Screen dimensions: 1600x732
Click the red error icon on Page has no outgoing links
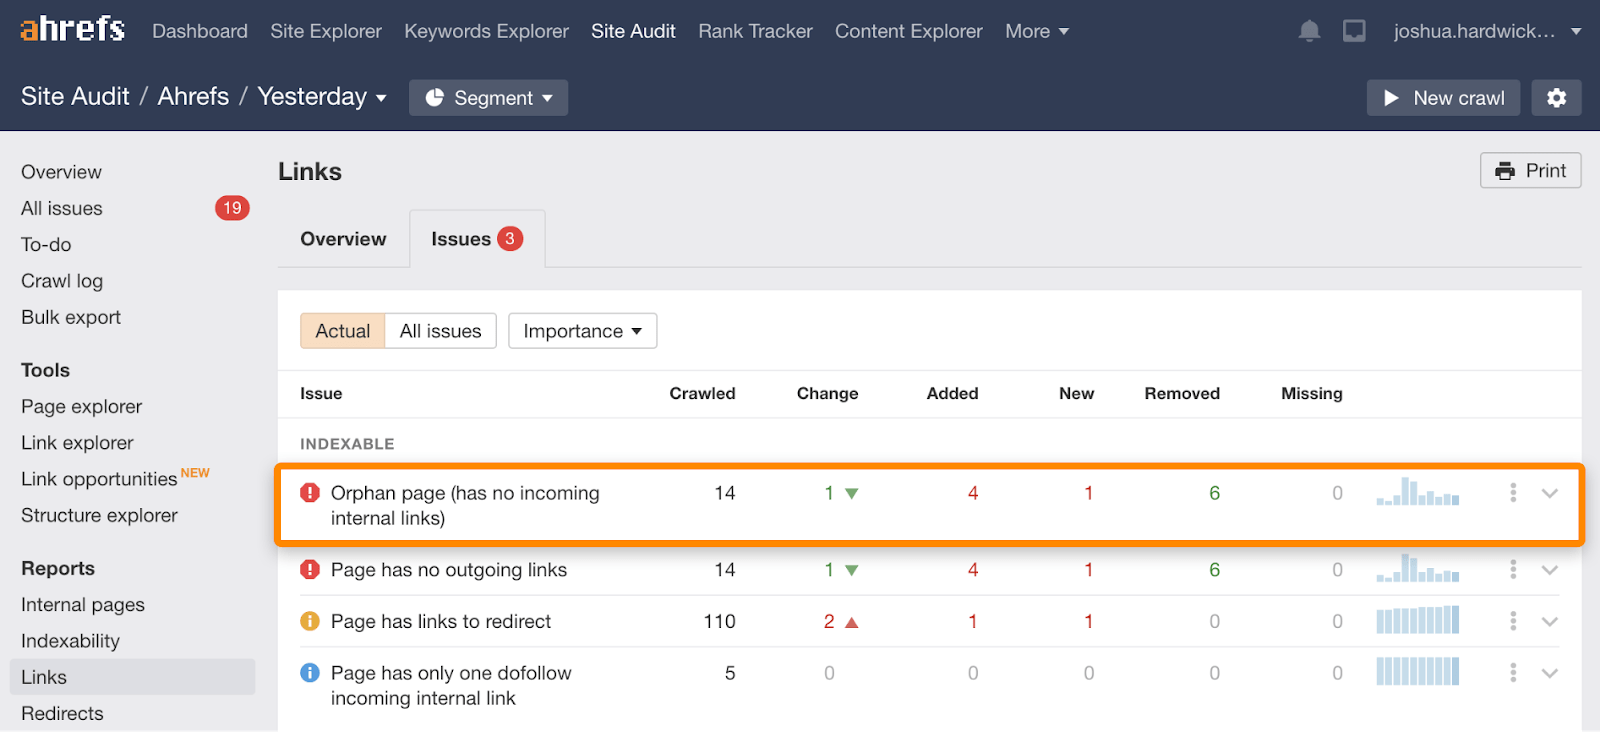click(310, 570)
